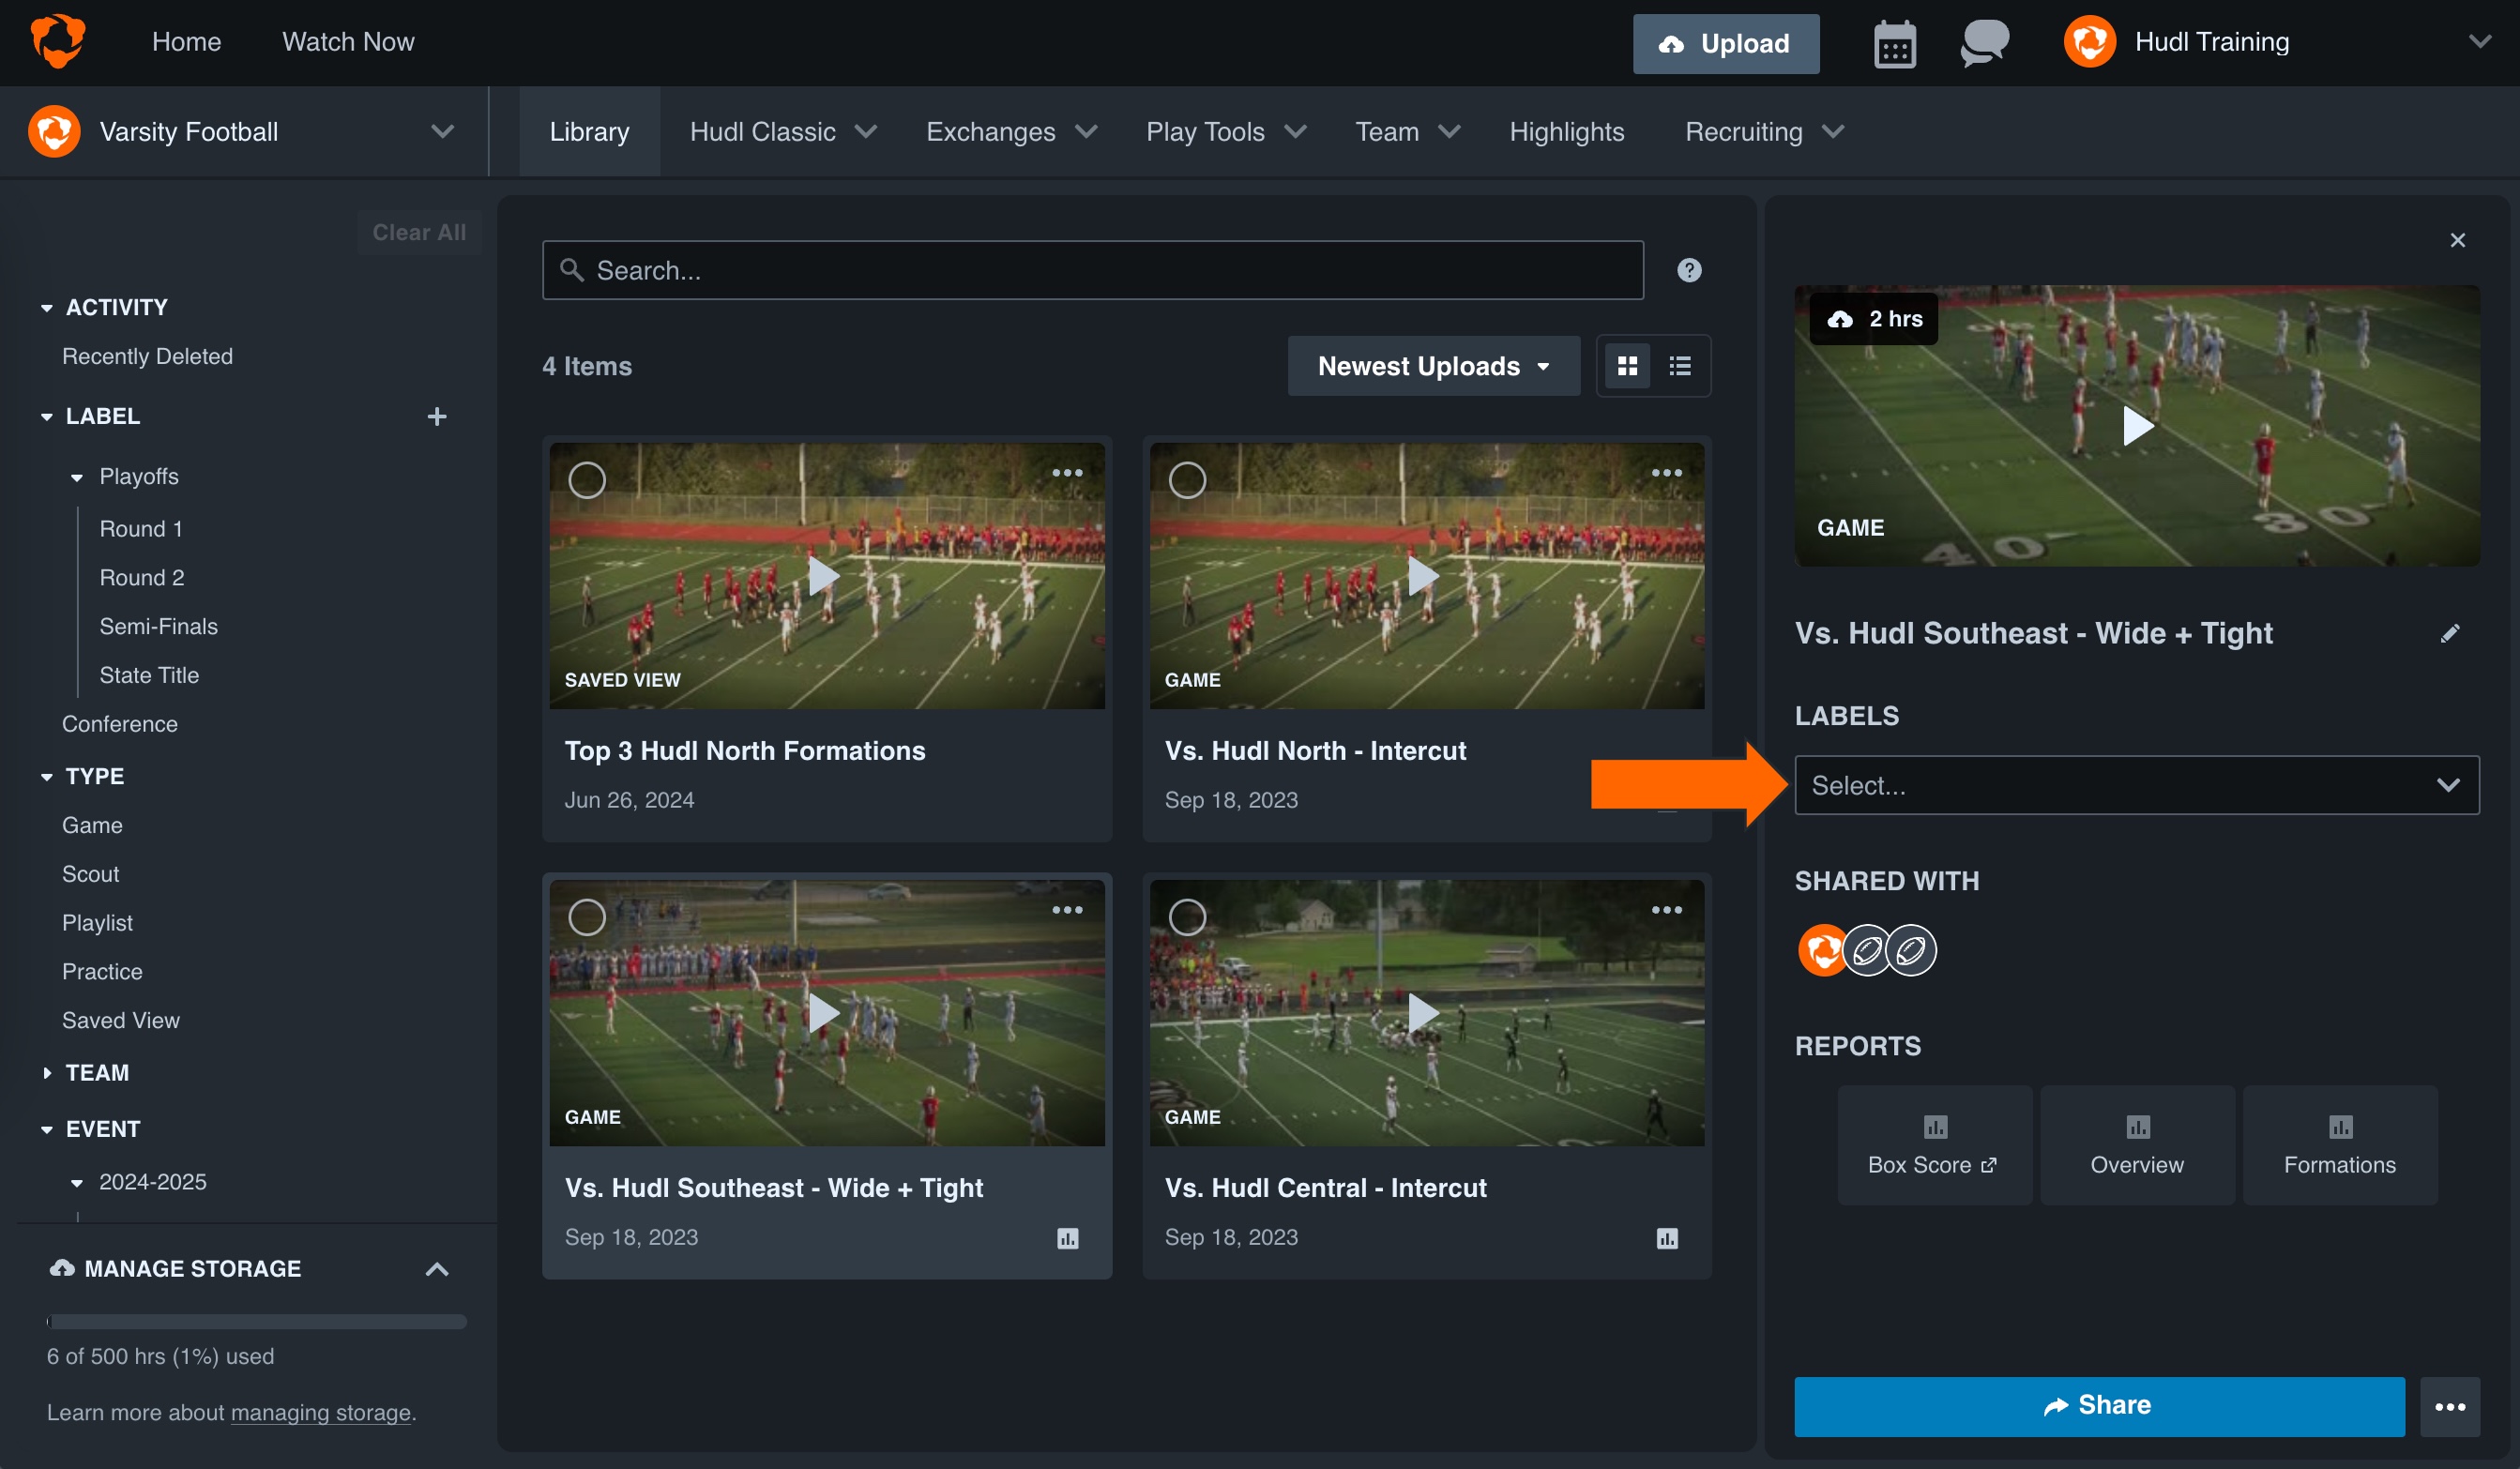
Task: Open the help icon beside search
Action: pos(1690,269)
